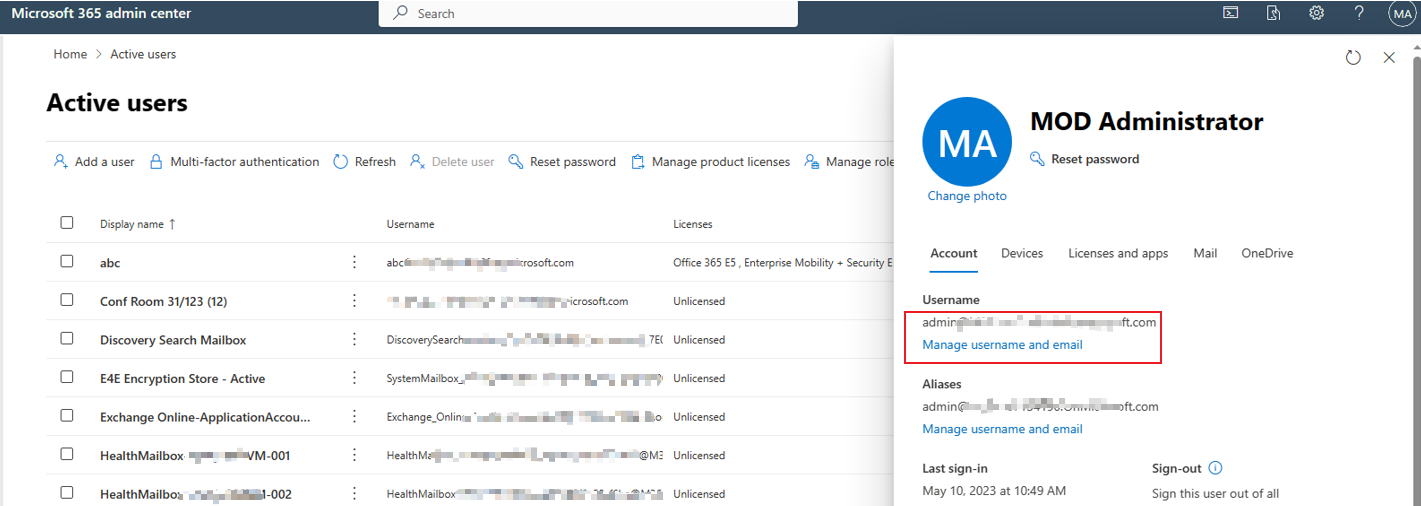Switch to the Devices tab

tap(1022, 254)
